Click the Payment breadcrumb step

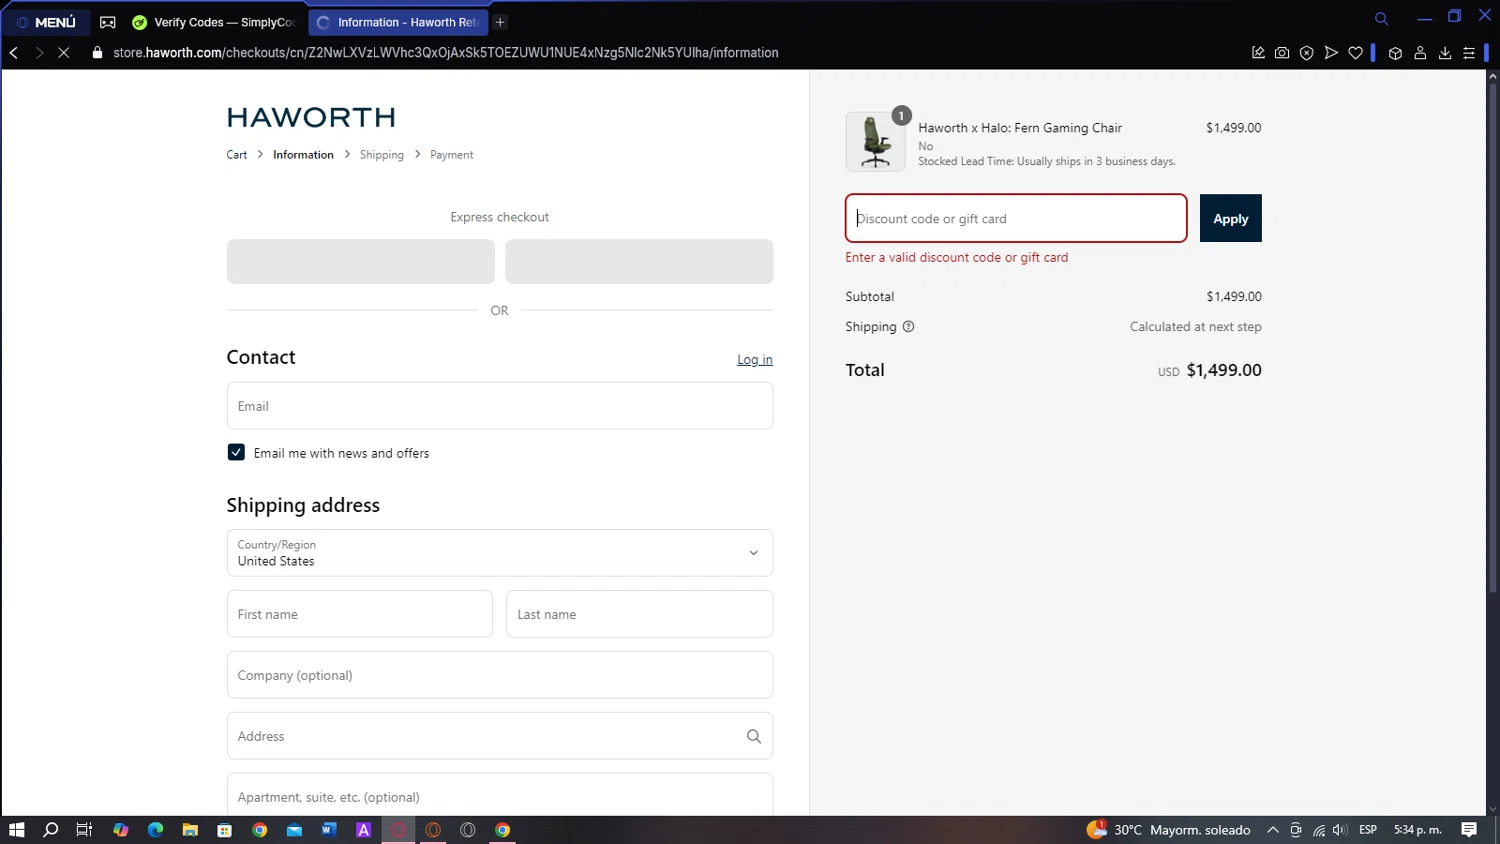tap(452, 155)
